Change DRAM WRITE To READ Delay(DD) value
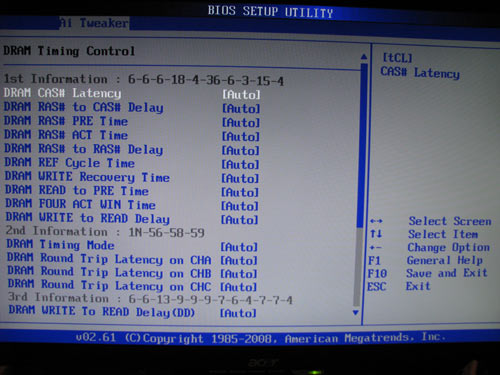500x375 pixels. pyautogui.click(x=238, y=313)
